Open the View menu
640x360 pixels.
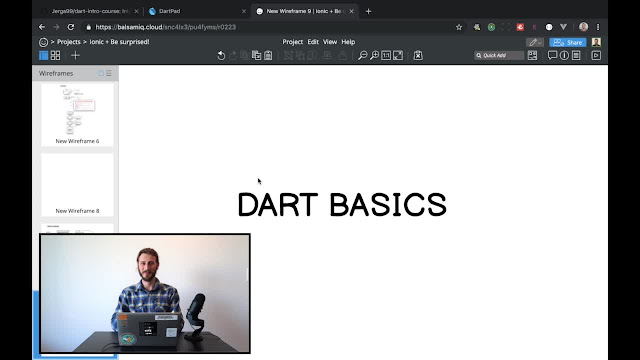tap(330, 42)
